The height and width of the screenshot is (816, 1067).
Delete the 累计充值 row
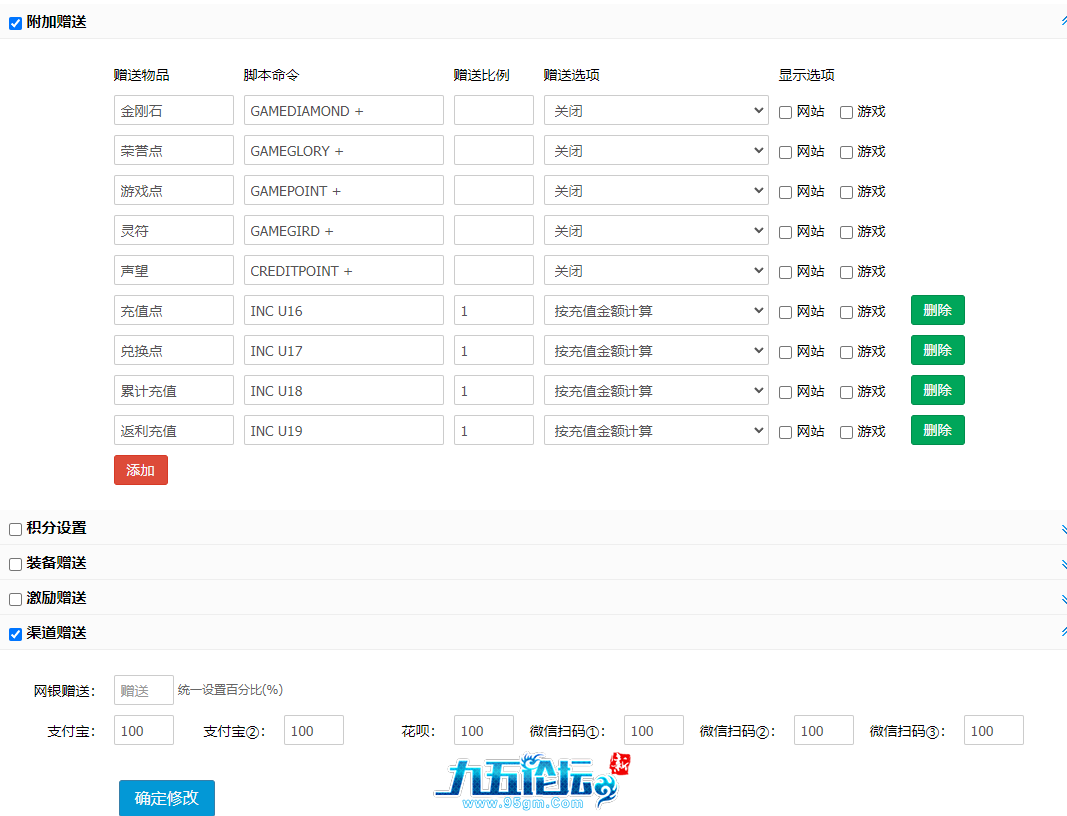937,390
